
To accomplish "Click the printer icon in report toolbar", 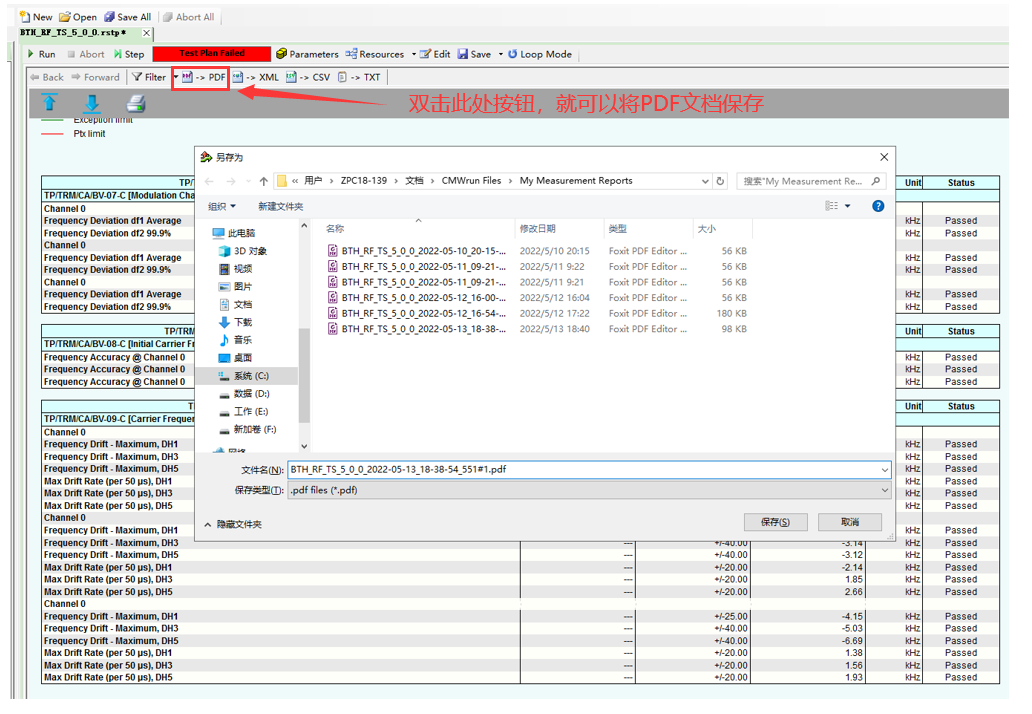I will (x=136, y=103).
